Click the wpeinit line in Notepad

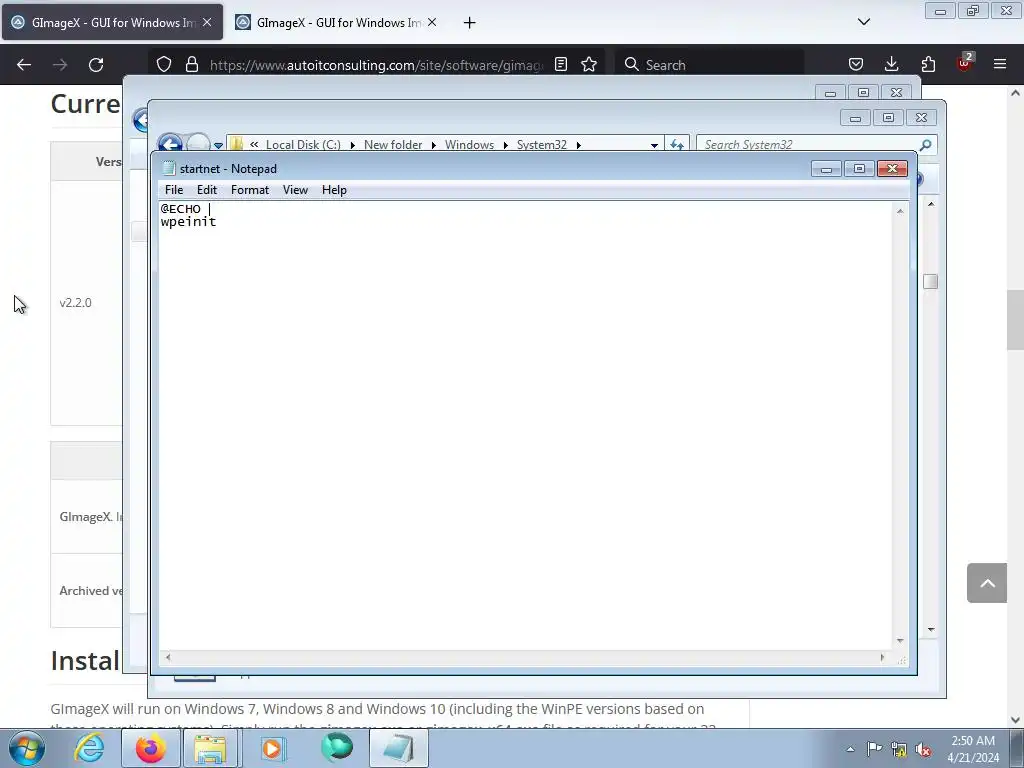(188, 222)
